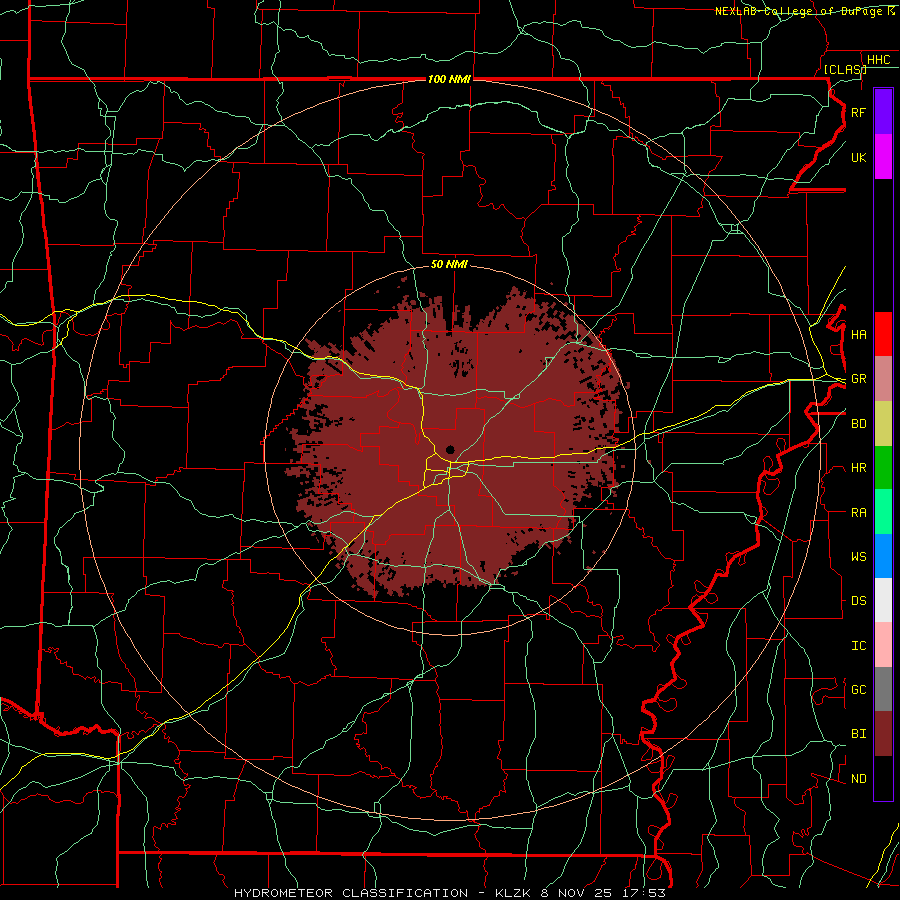The height and width of the screenshot is (900, 900).
Task: Click the ND legend label
Action: (858, 779)
